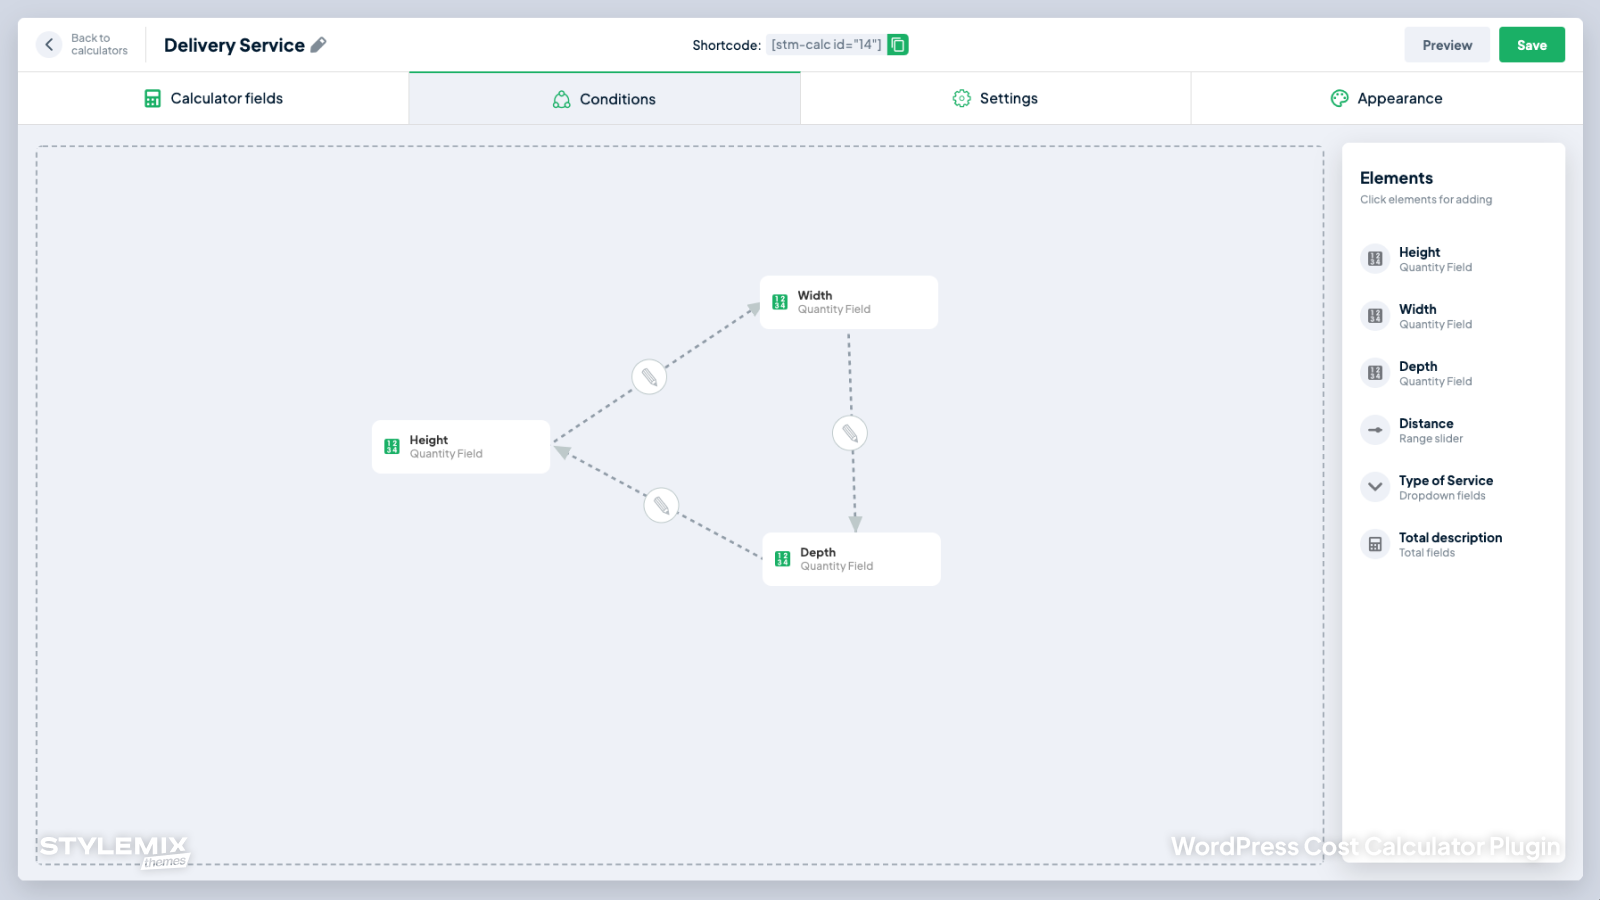Click the edit pencil on the Depth to Height link

[x=661, y=505]
